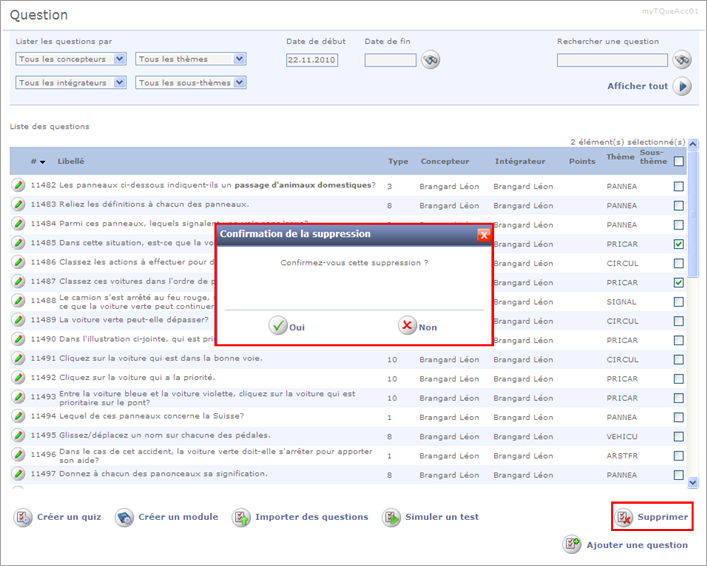Tick the checkbox for question 11482

(679, 186)
